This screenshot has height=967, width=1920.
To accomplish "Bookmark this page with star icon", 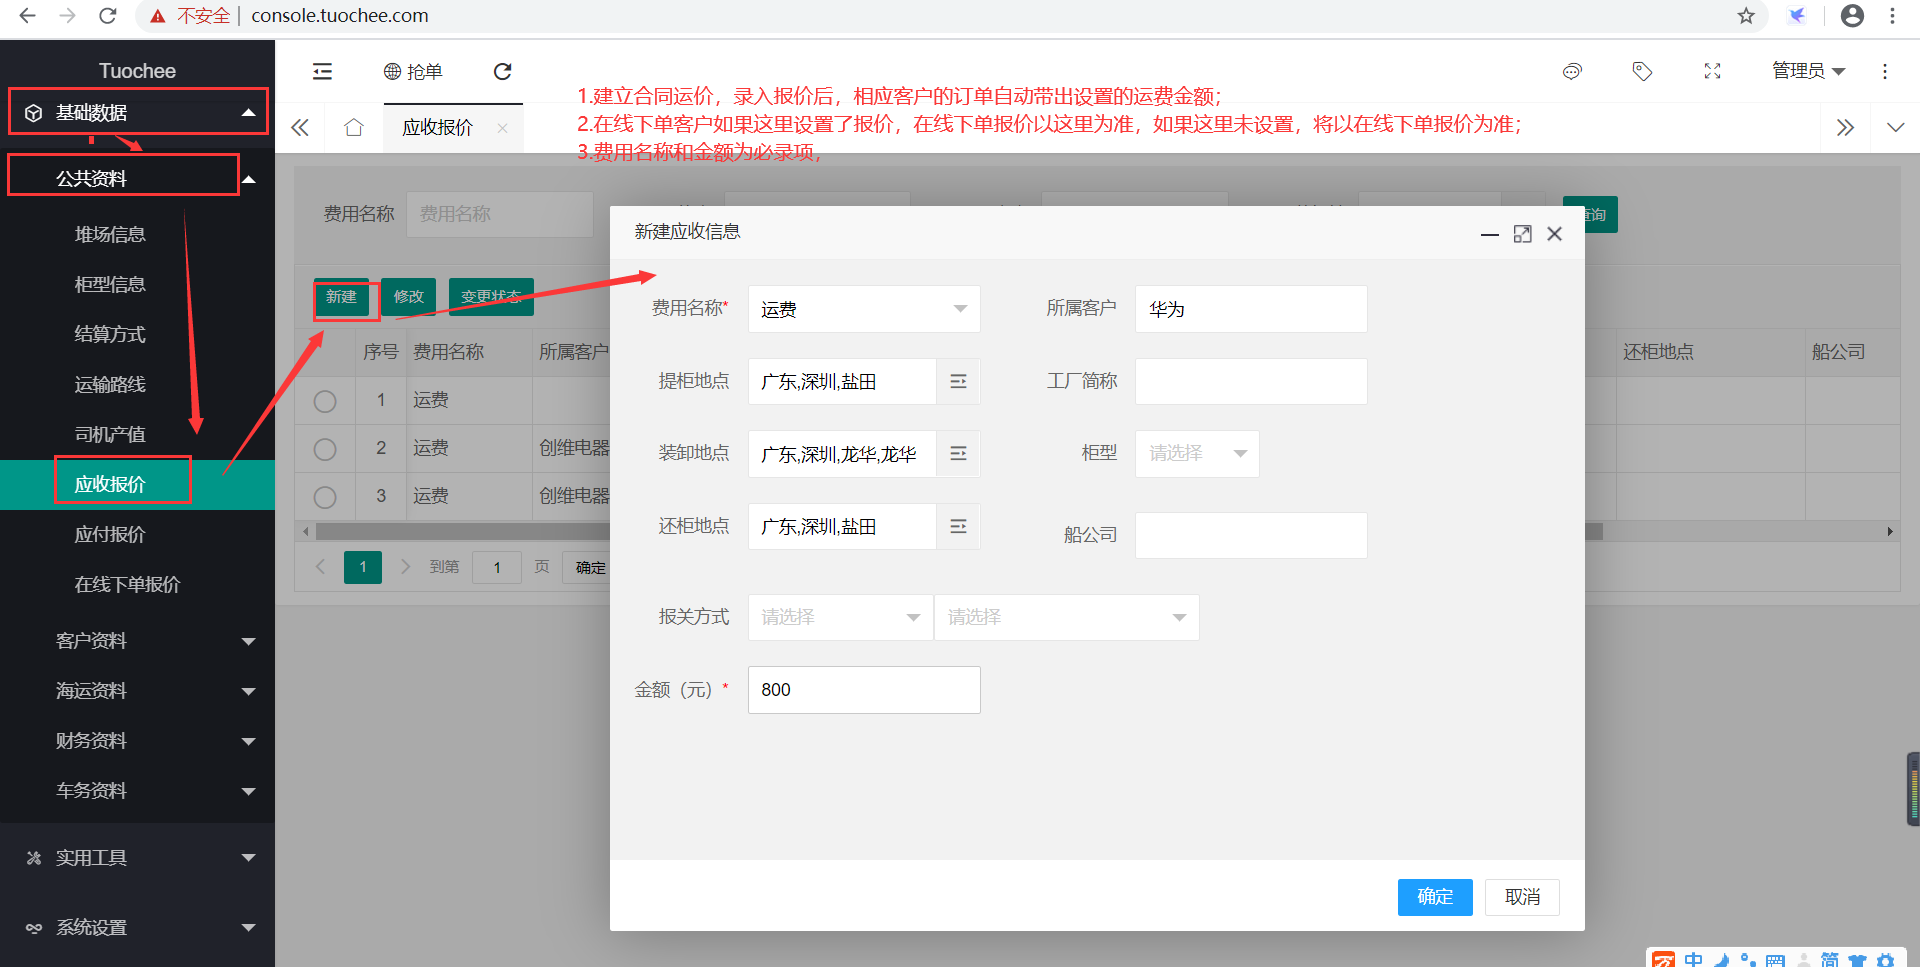I will click(1746, 16).
